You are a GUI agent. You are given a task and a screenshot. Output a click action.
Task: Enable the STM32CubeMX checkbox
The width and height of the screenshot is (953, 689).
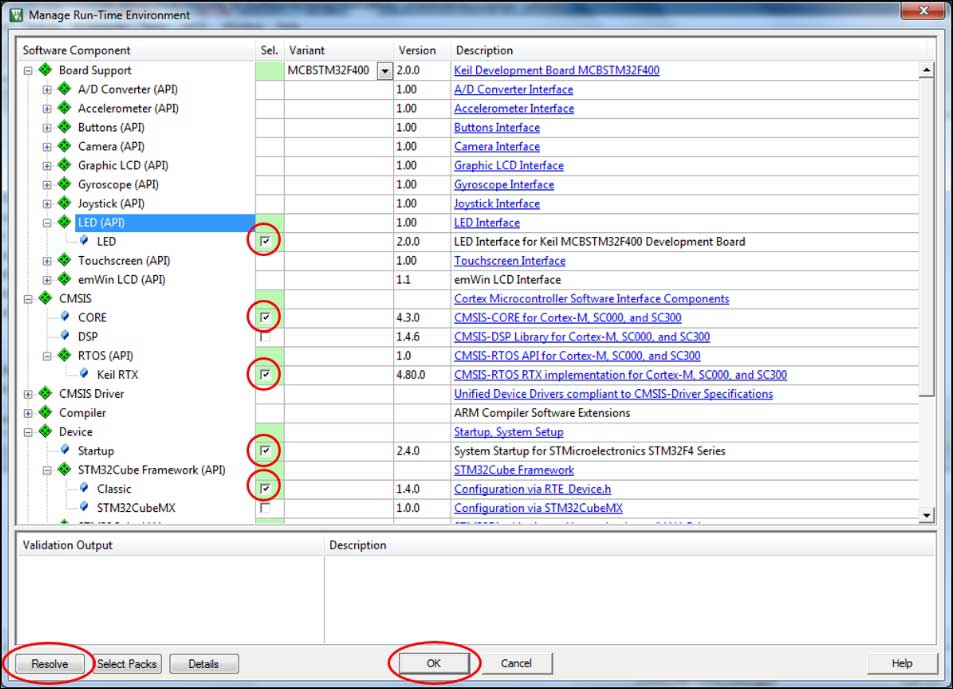265,507
